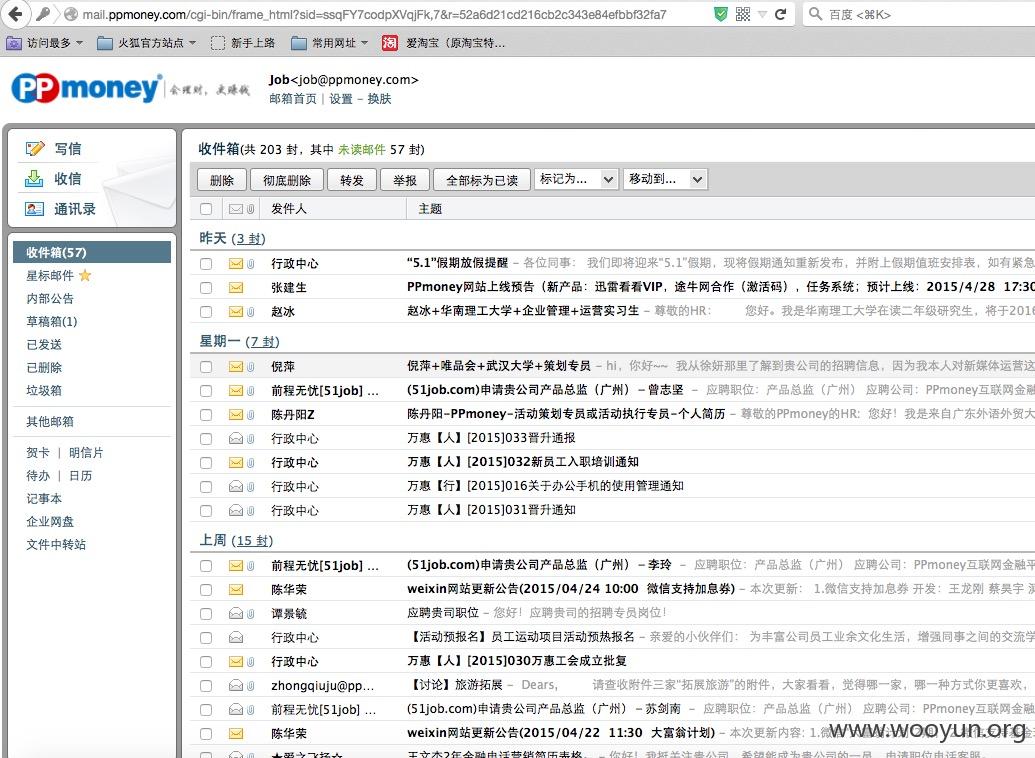Viewport: 1035px width, 758px height.
Task: Click the 删除 button
Action: (222, 180)
